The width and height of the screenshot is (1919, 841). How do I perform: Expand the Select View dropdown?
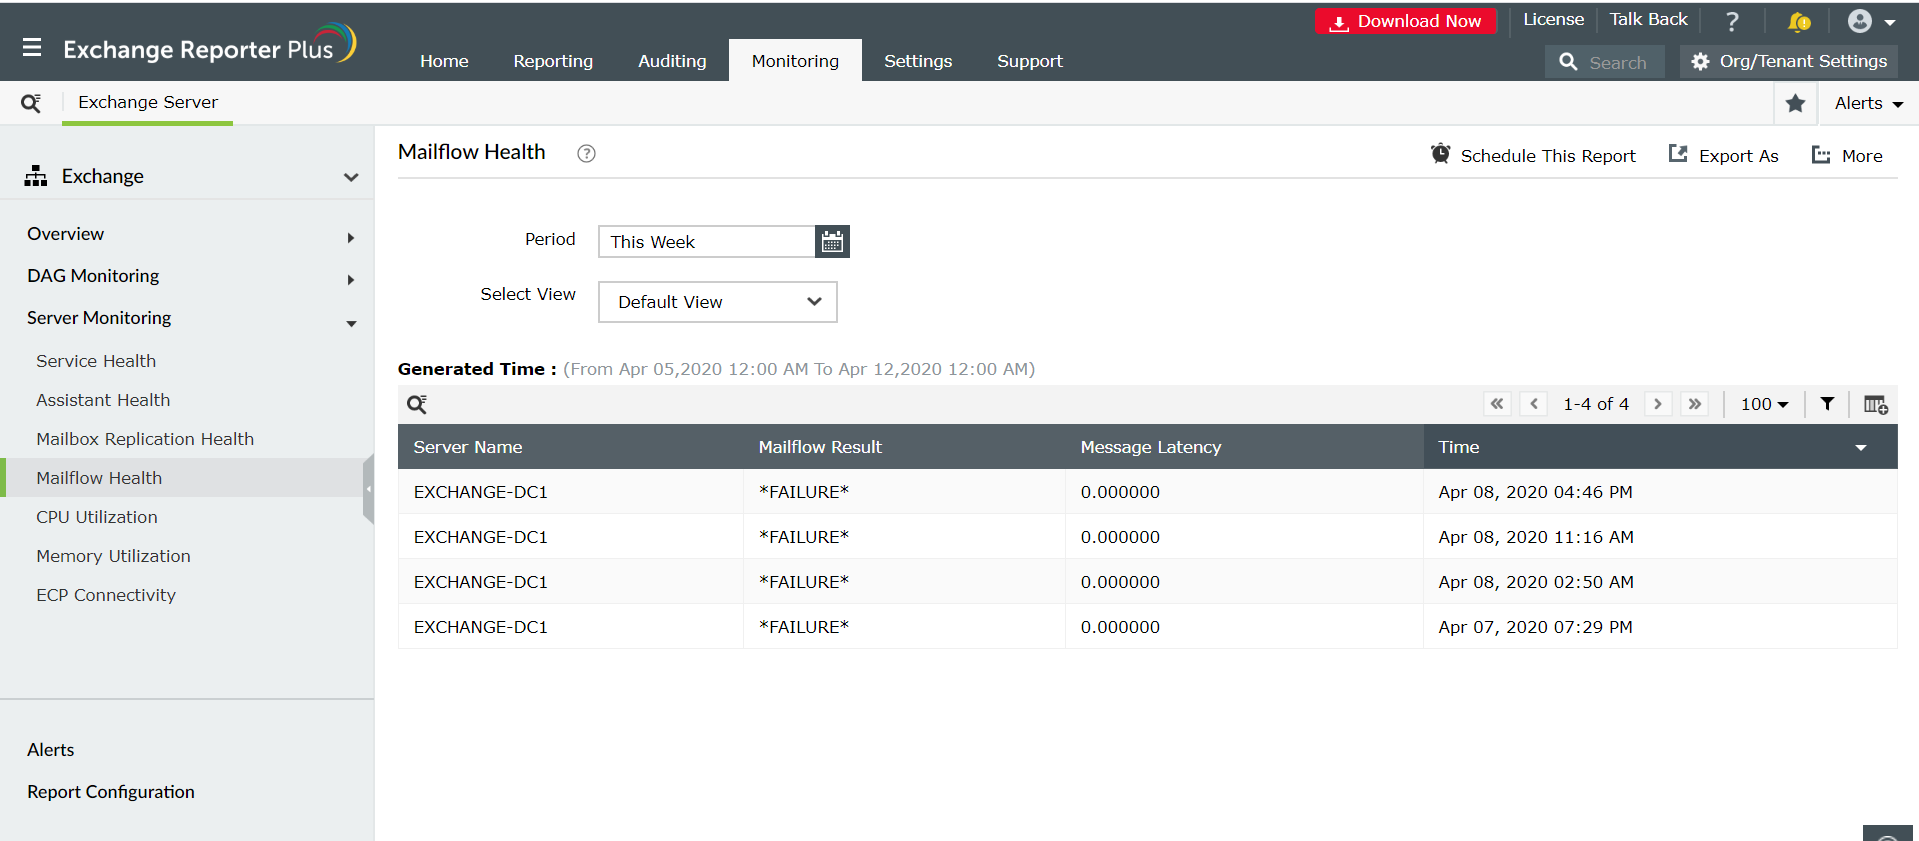(x=717, y=302)
